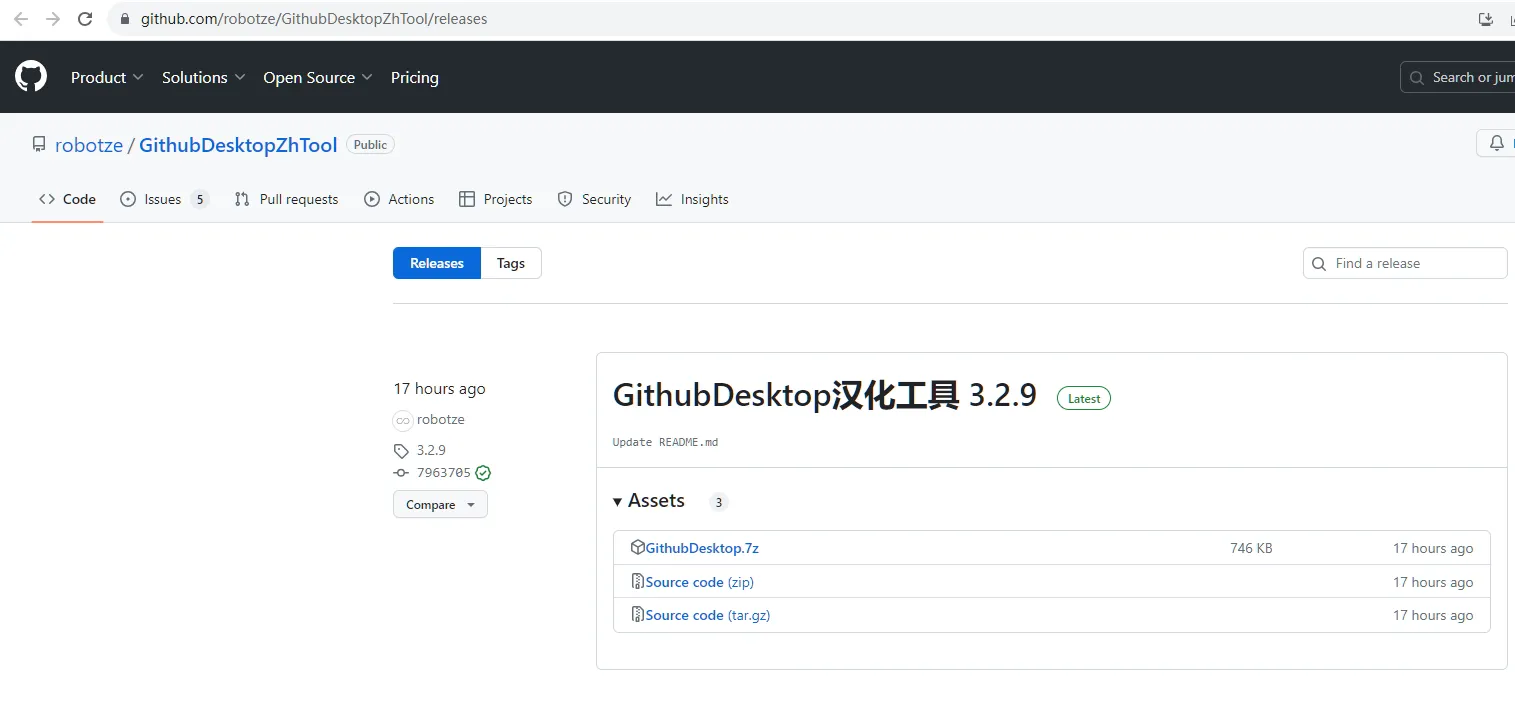Click the package icon beside GithubDesktop.7z
This screenshot has height=702, width=1515.
pyautogui.click(x=637, y=548)
